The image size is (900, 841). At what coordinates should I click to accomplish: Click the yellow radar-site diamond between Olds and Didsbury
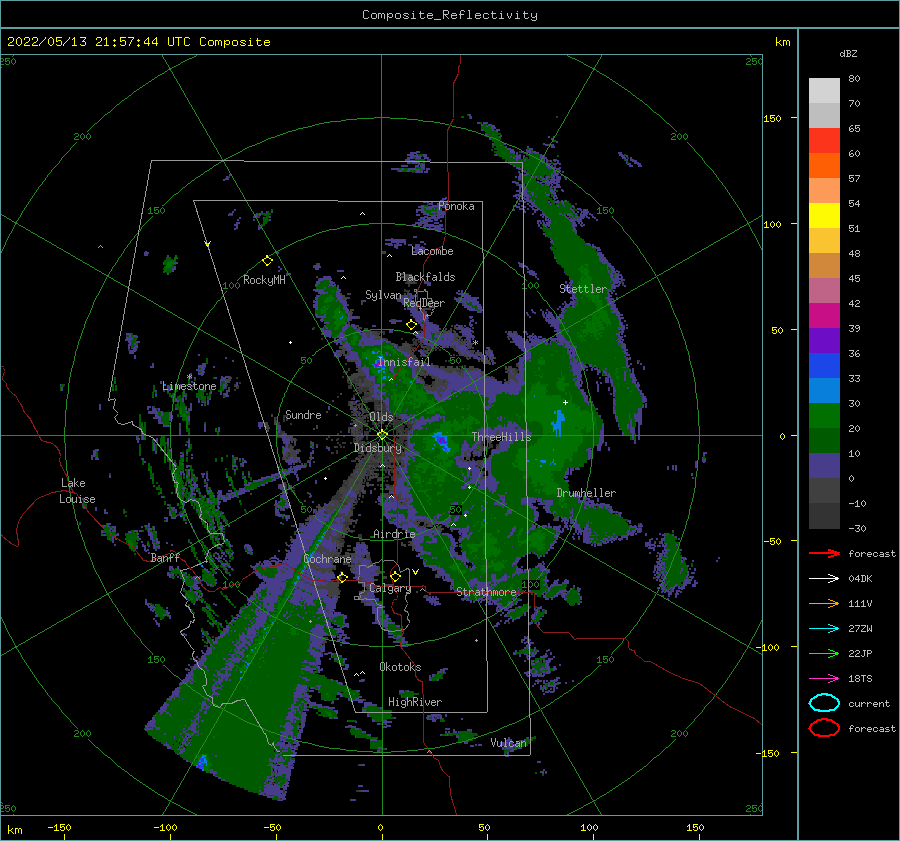pos(382,435)
